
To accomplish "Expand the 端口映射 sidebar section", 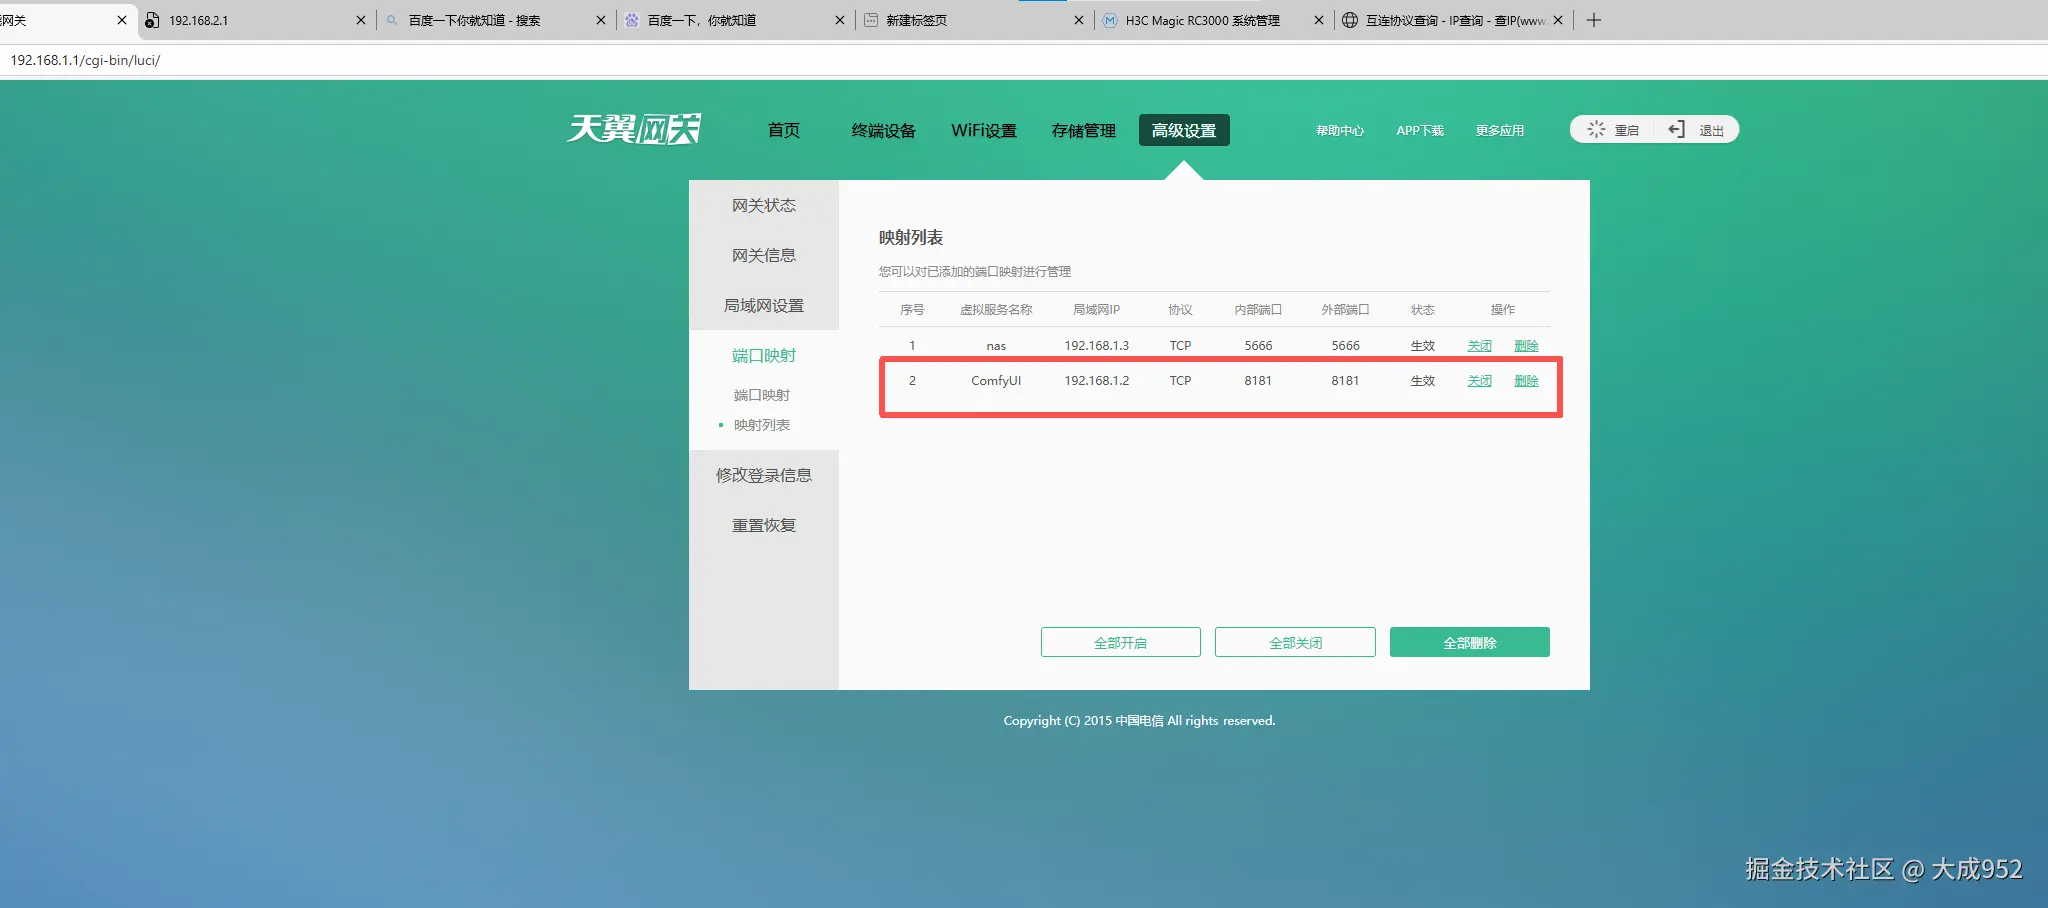I will click(762, 355).
